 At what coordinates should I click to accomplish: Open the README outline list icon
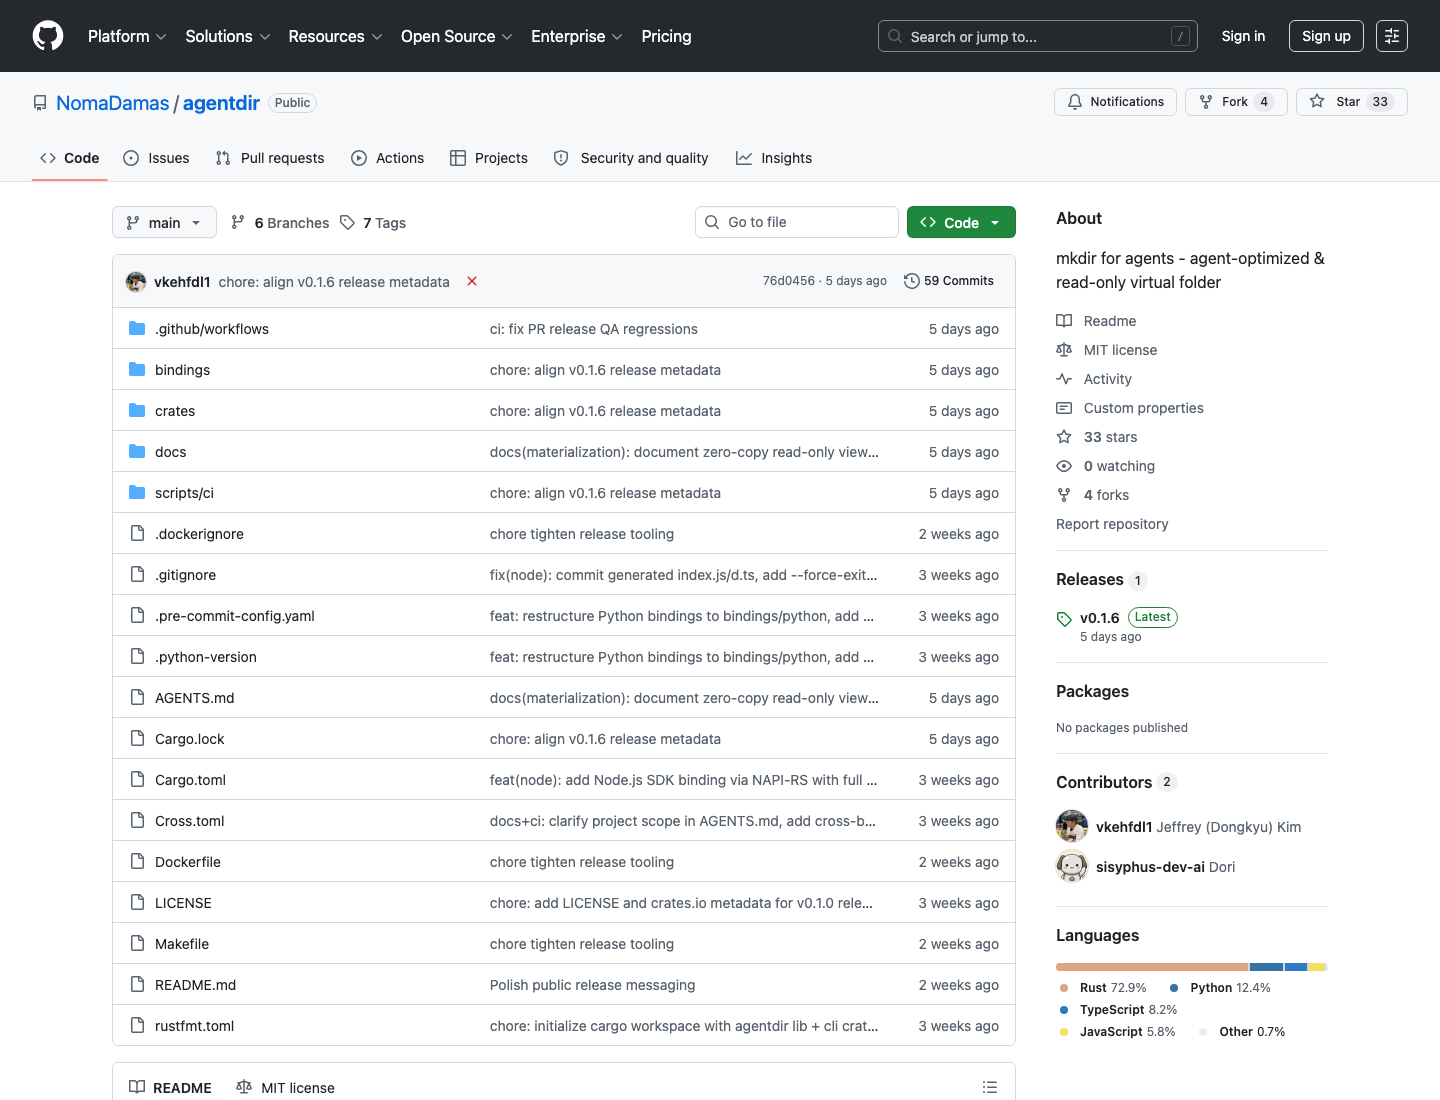click(x=990, y=1087)
